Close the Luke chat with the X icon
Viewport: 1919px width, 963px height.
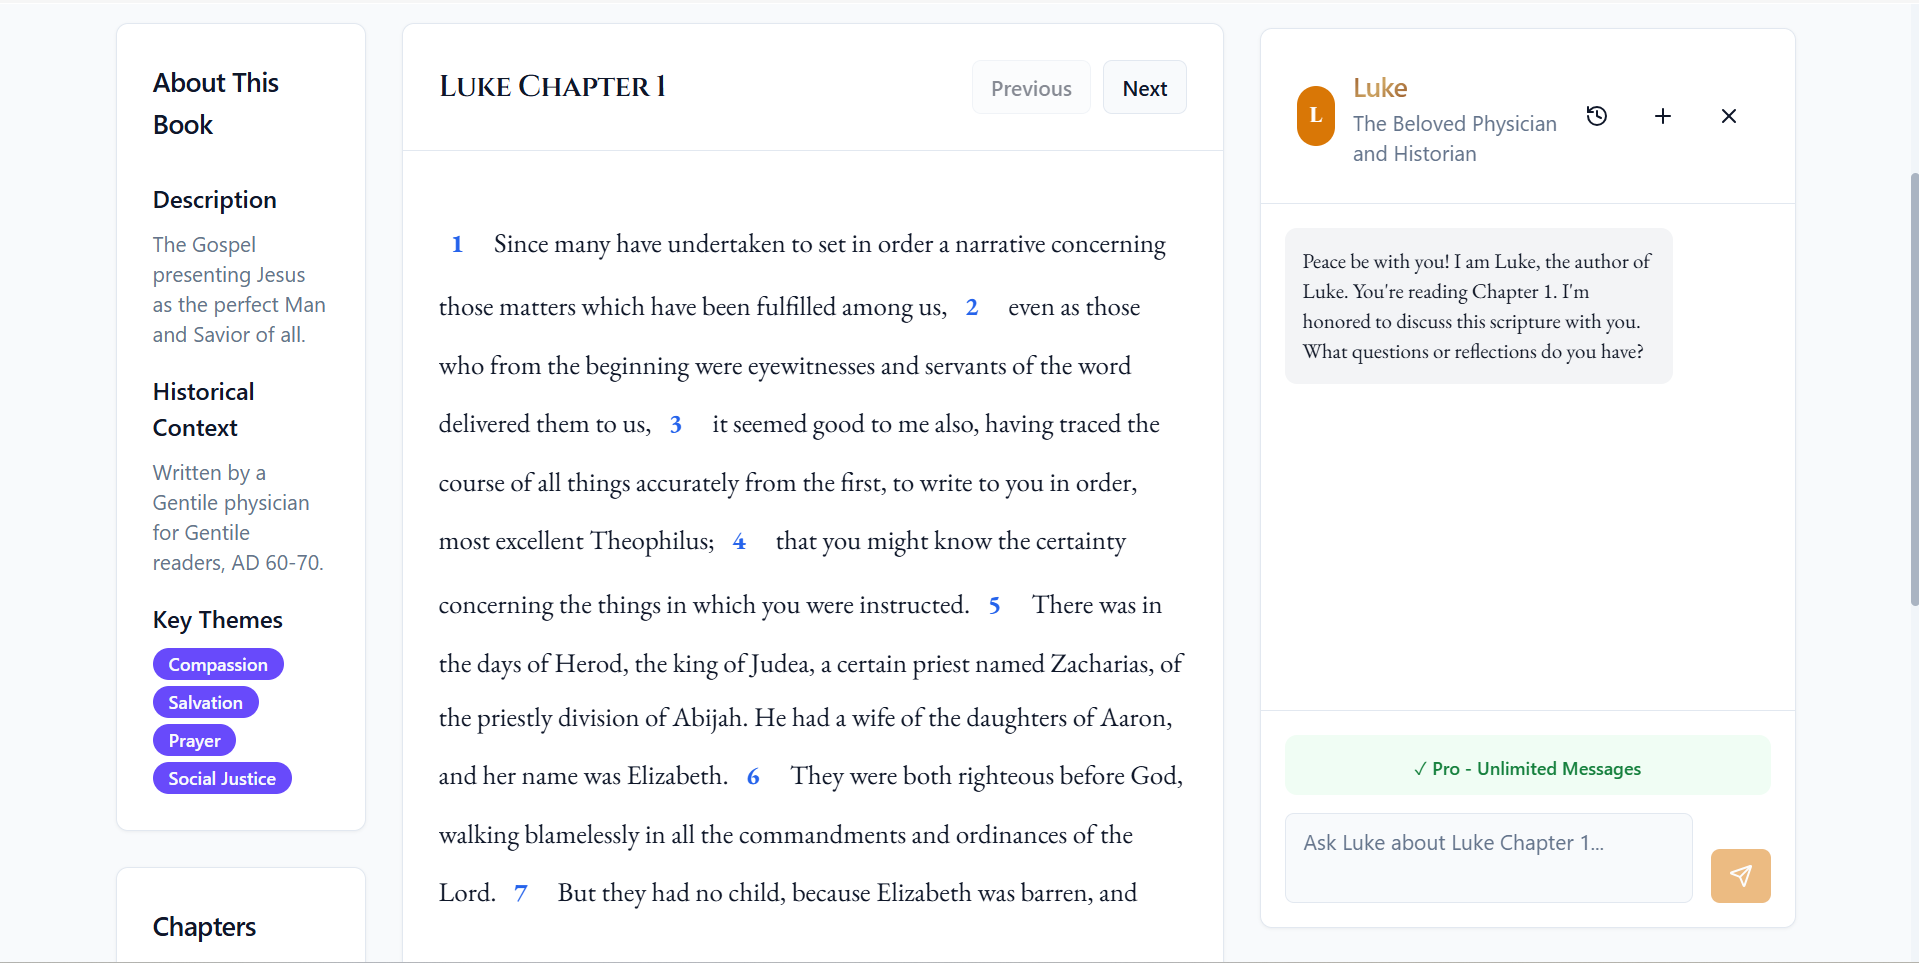point(1729,116)
